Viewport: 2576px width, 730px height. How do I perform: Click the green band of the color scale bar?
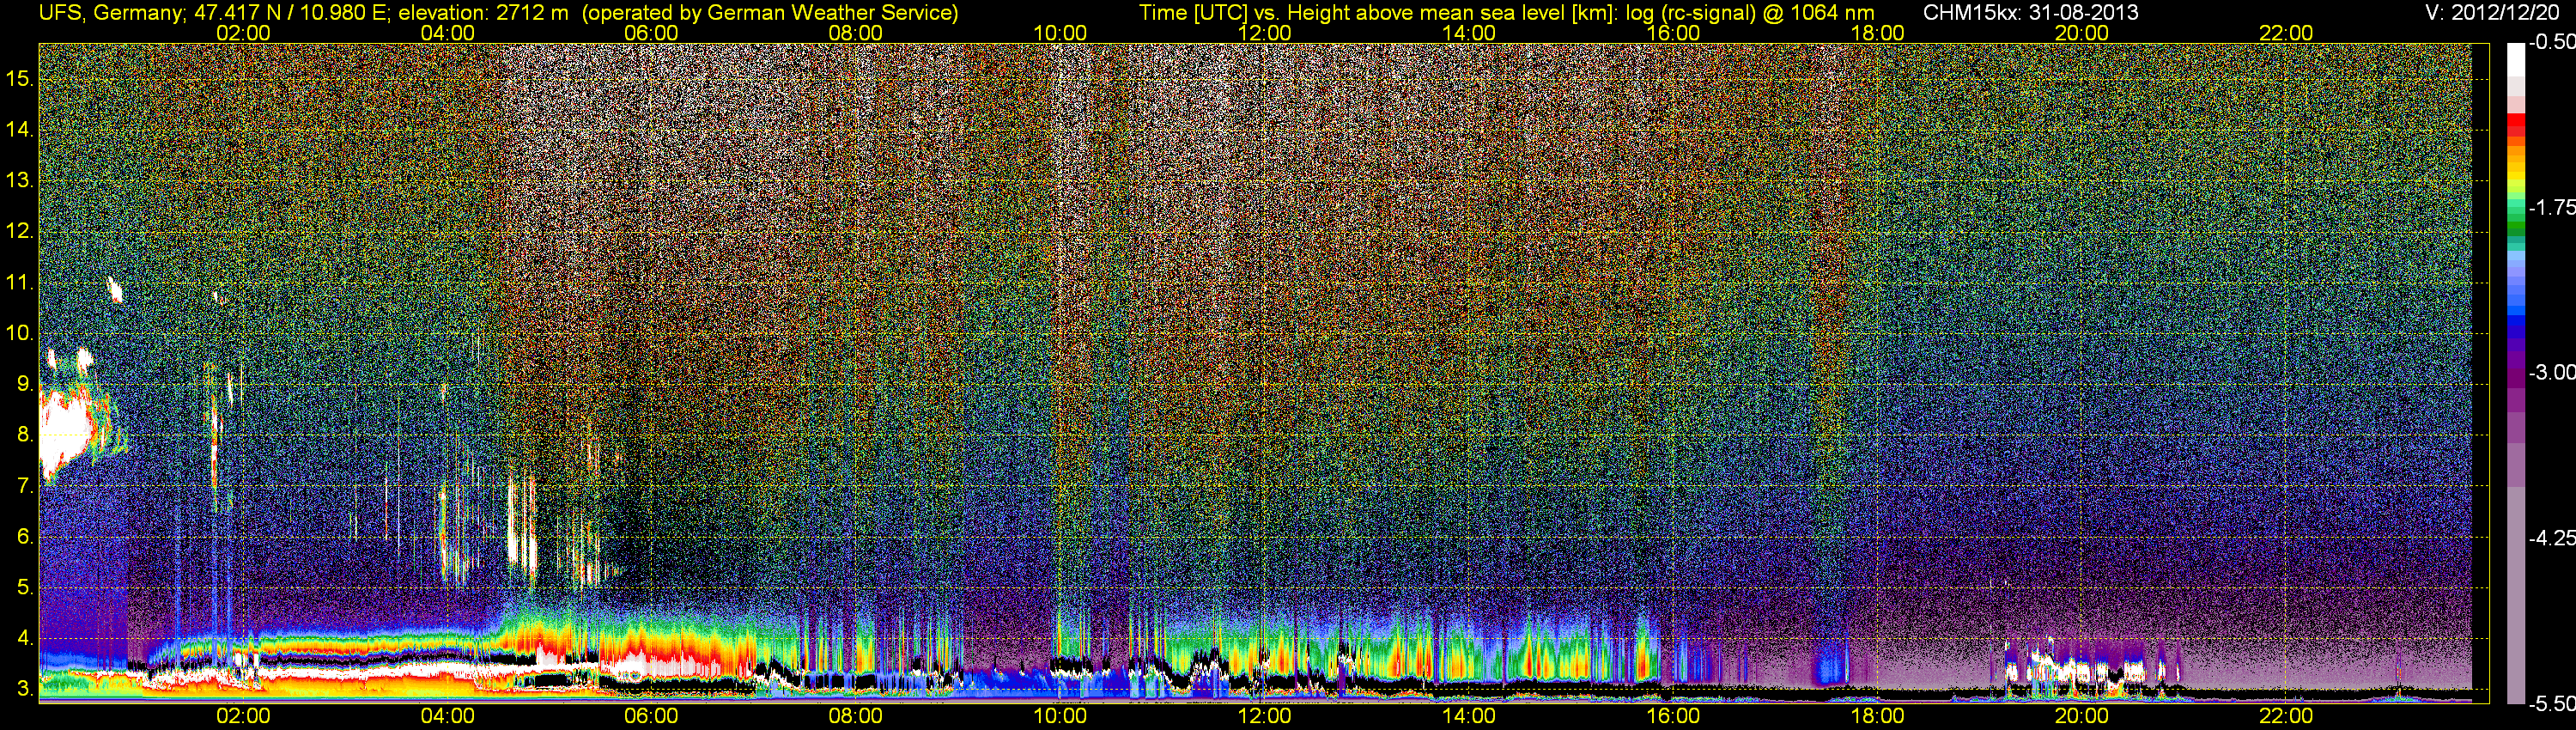[x=2515, y=225]
